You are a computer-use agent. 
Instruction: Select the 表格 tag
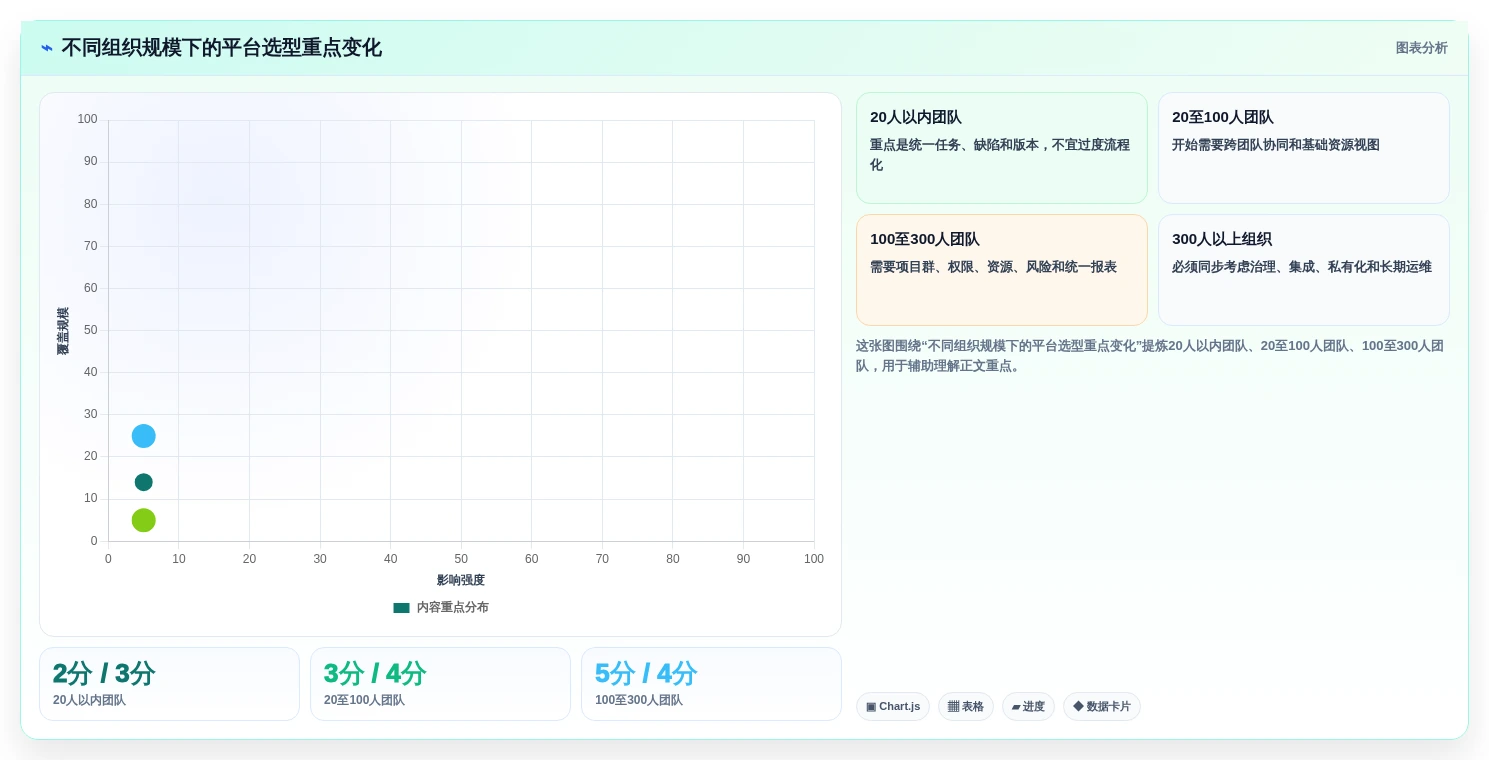coord(966,707)
